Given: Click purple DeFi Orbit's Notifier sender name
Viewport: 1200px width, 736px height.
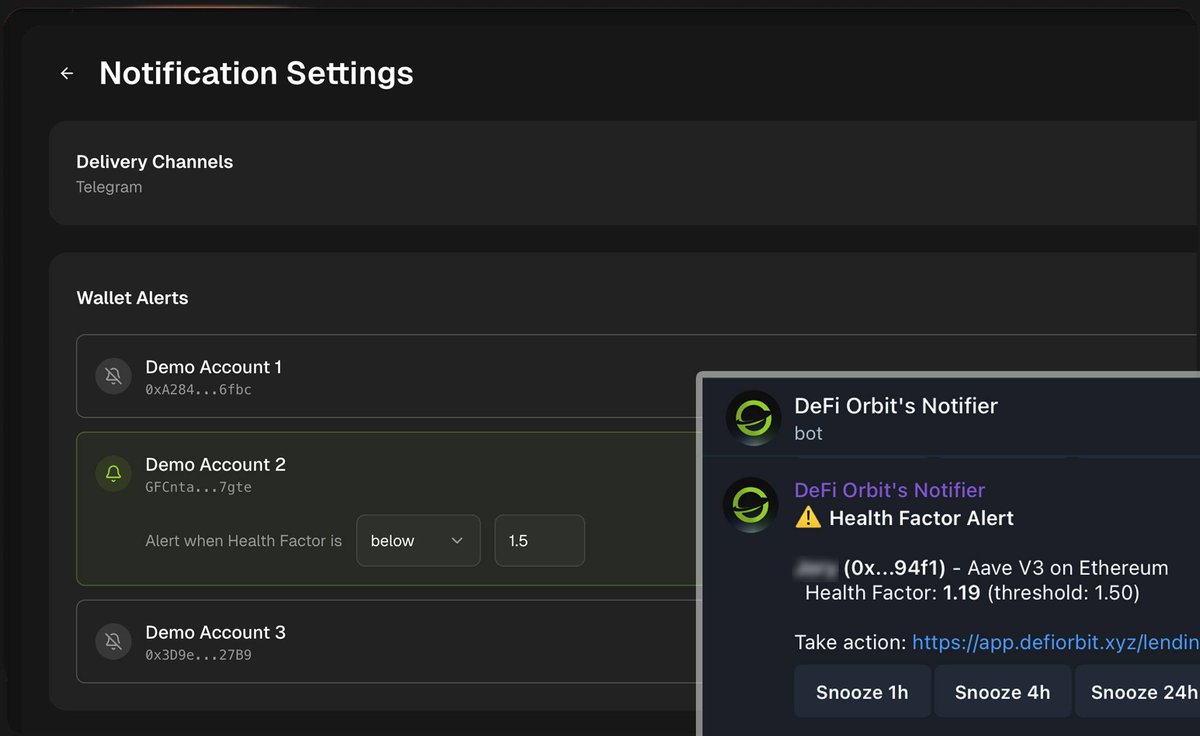Looking at the screenshot, I should (x=890, y=490).
